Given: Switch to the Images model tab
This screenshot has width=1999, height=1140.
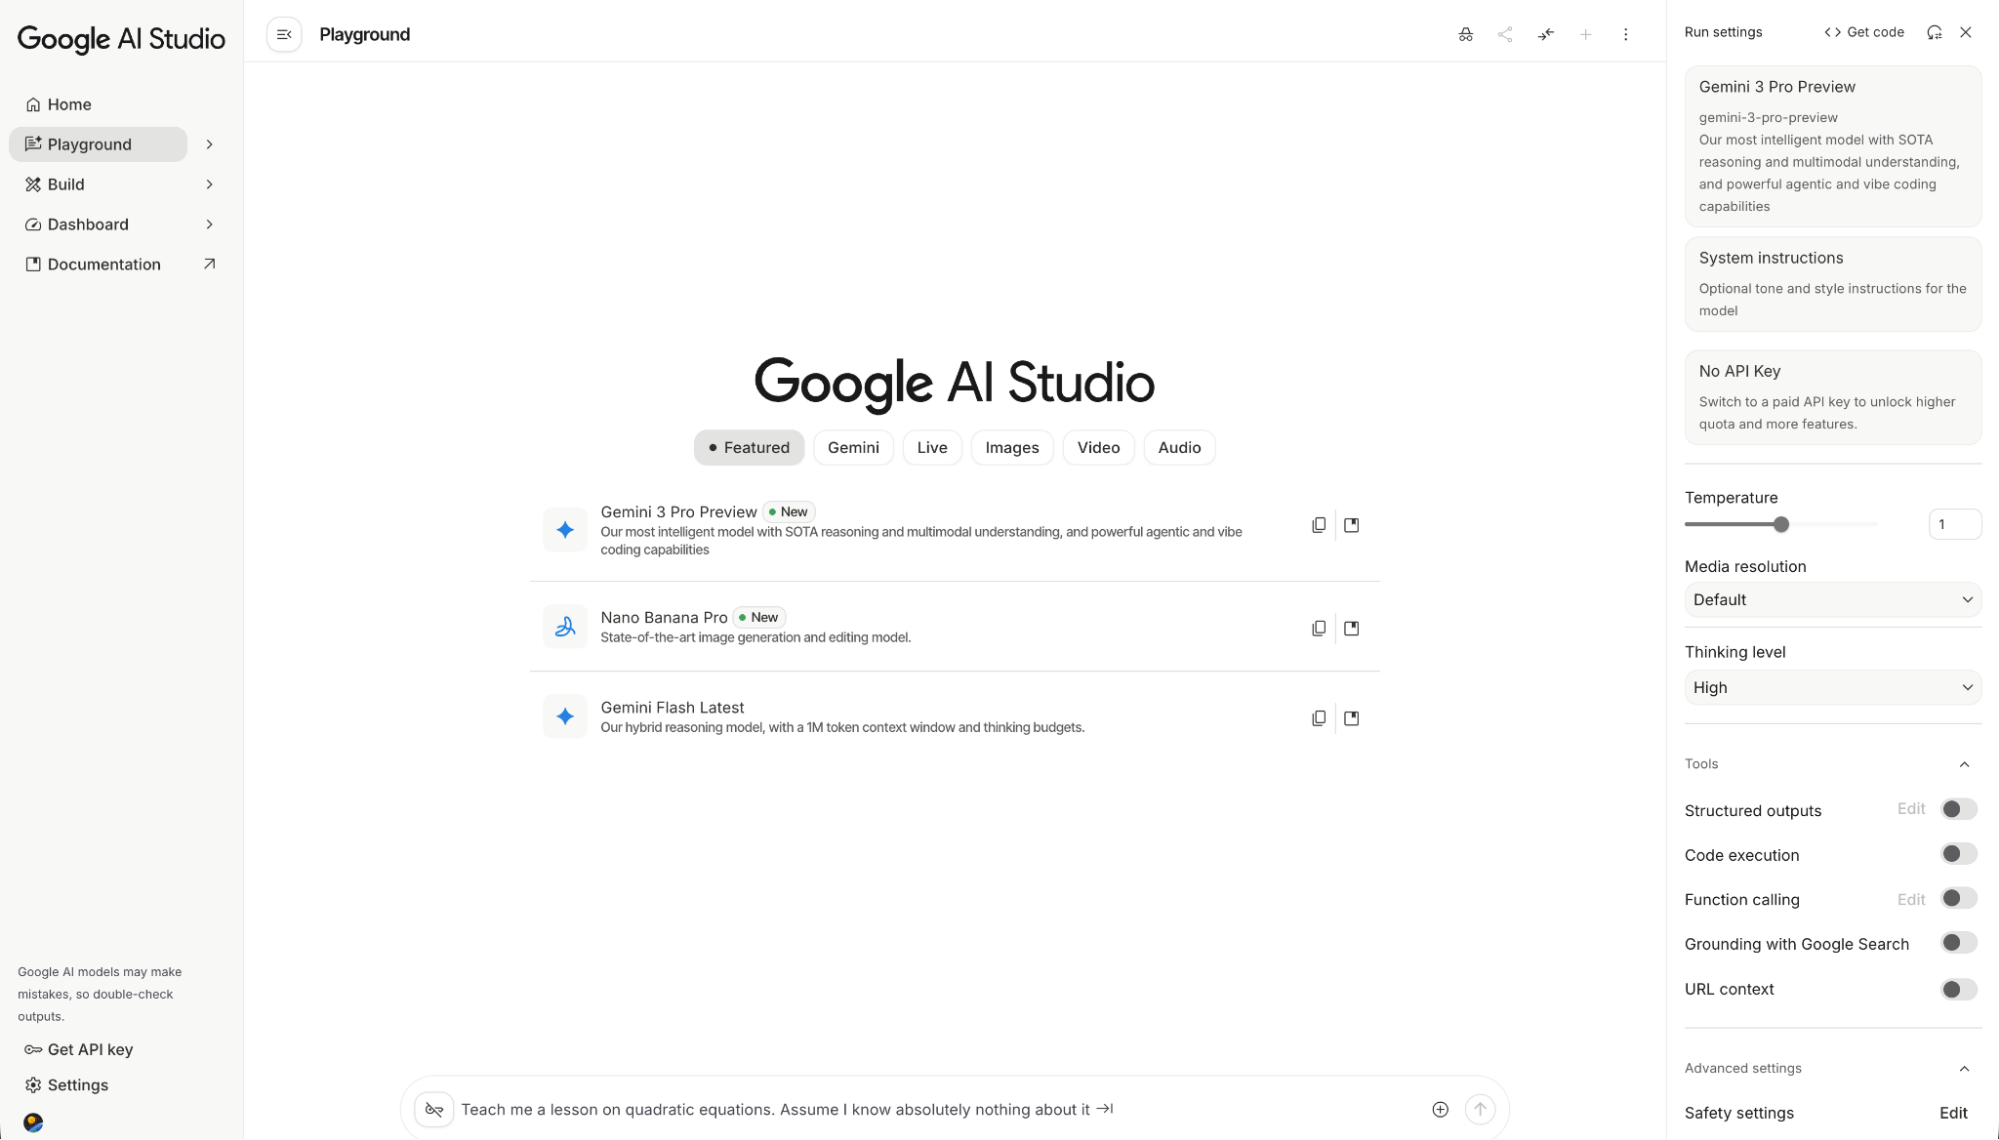Looking at the screenshot, I should [1011, 447].
